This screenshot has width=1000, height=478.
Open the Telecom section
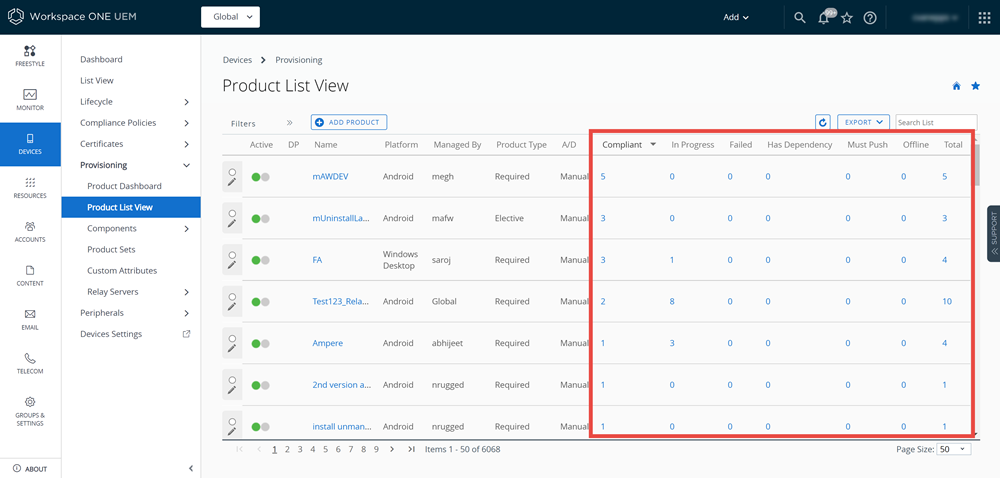click(30, 364)
